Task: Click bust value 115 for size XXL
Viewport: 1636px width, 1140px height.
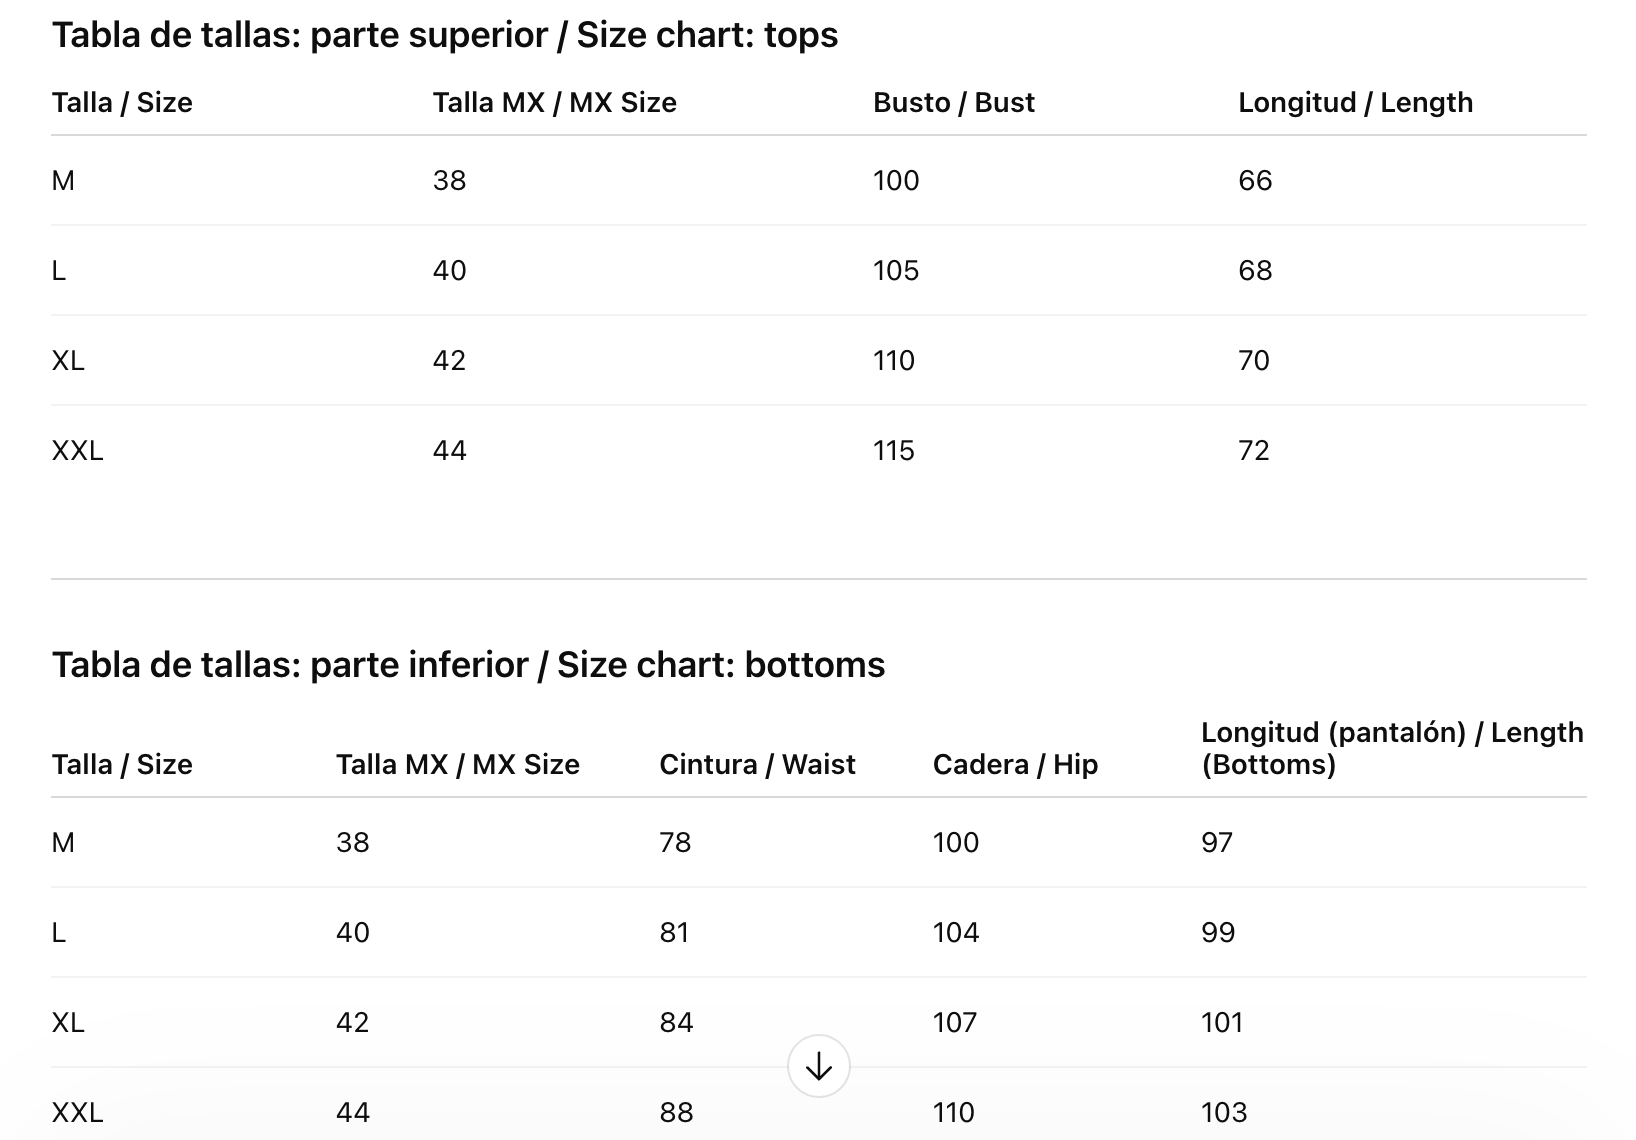Action: tap(893, 451)
